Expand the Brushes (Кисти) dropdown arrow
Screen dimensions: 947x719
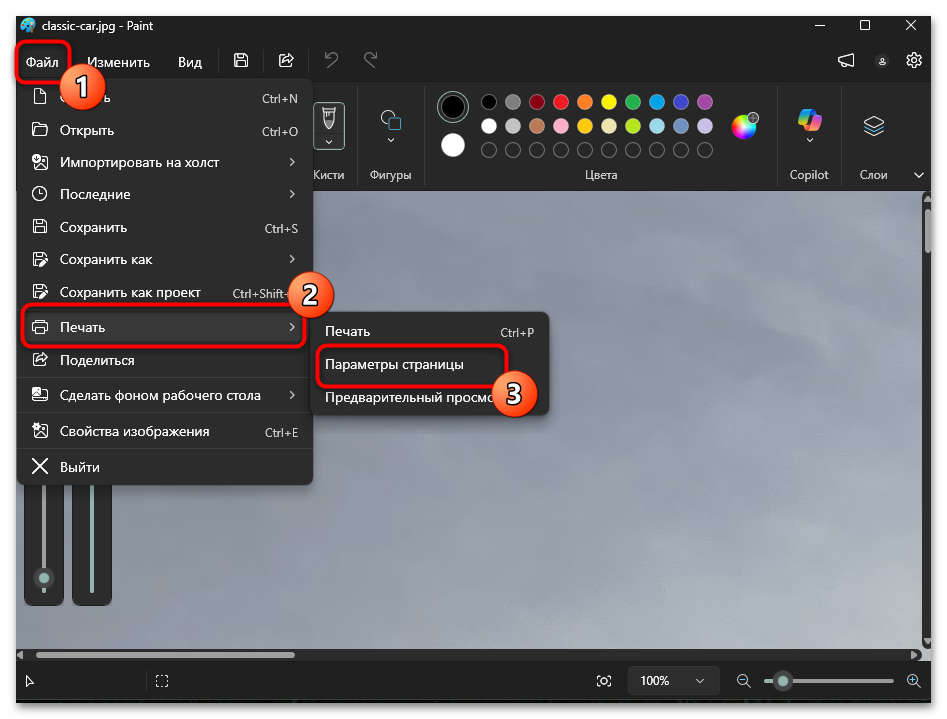point(329,142)
